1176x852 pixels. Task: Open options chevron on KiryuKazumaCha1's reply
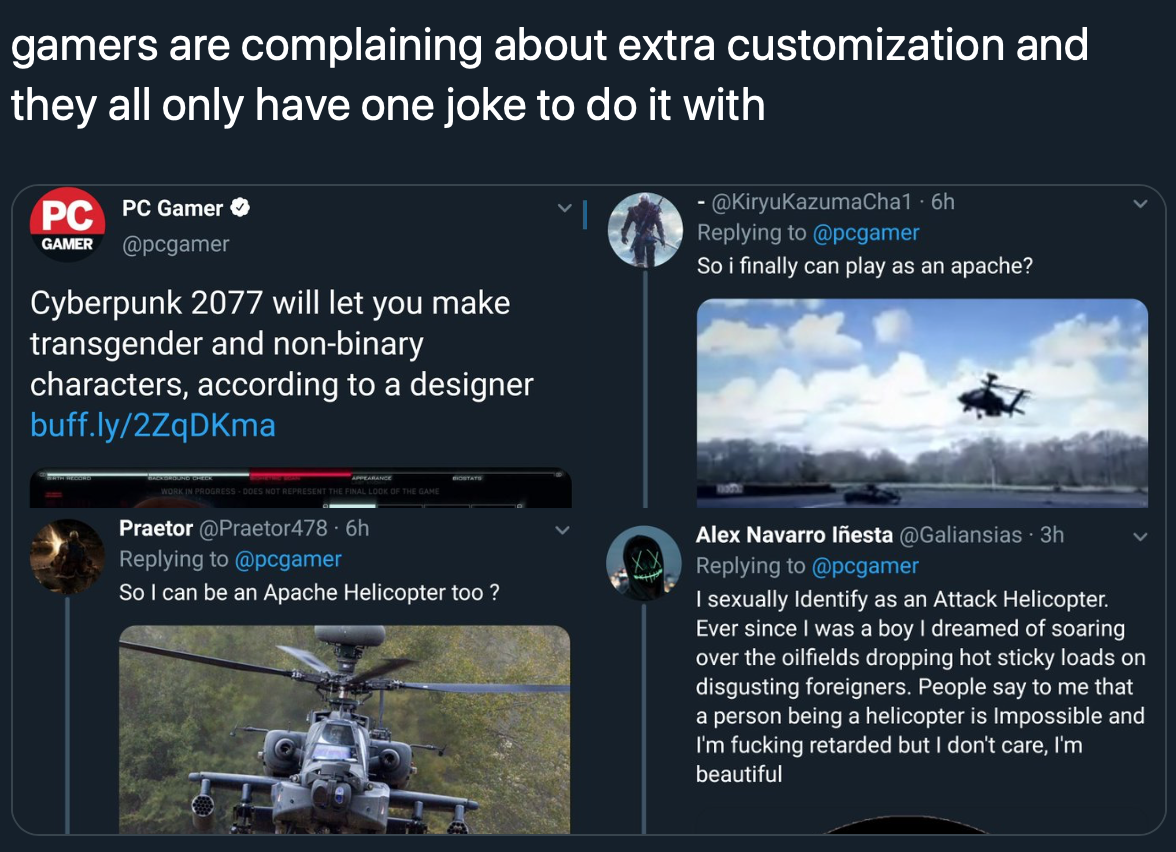(1139, 204)
